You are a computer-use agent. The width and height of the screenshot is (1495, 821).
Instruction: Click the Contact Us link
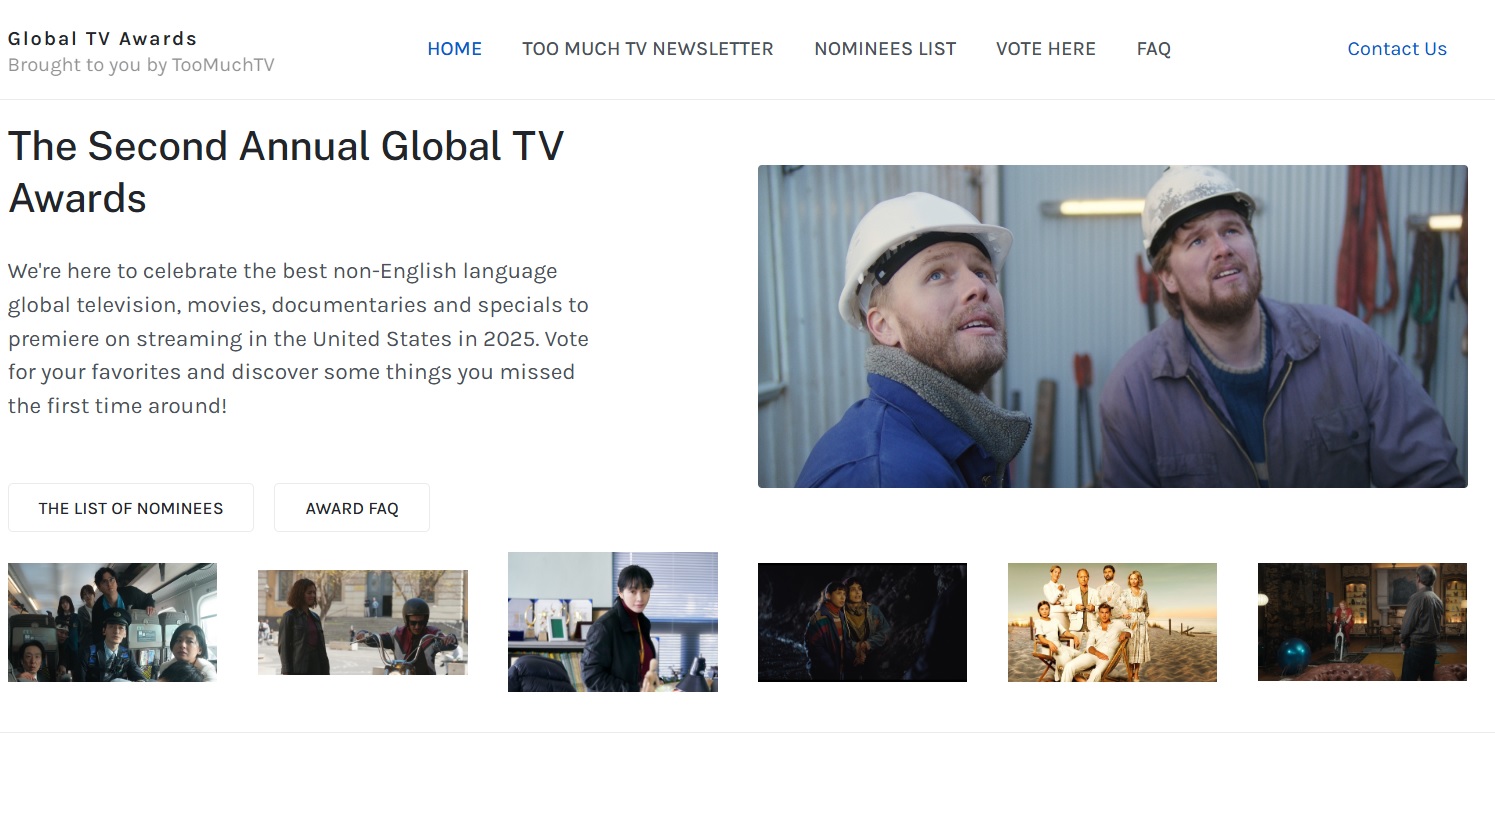1396,48
